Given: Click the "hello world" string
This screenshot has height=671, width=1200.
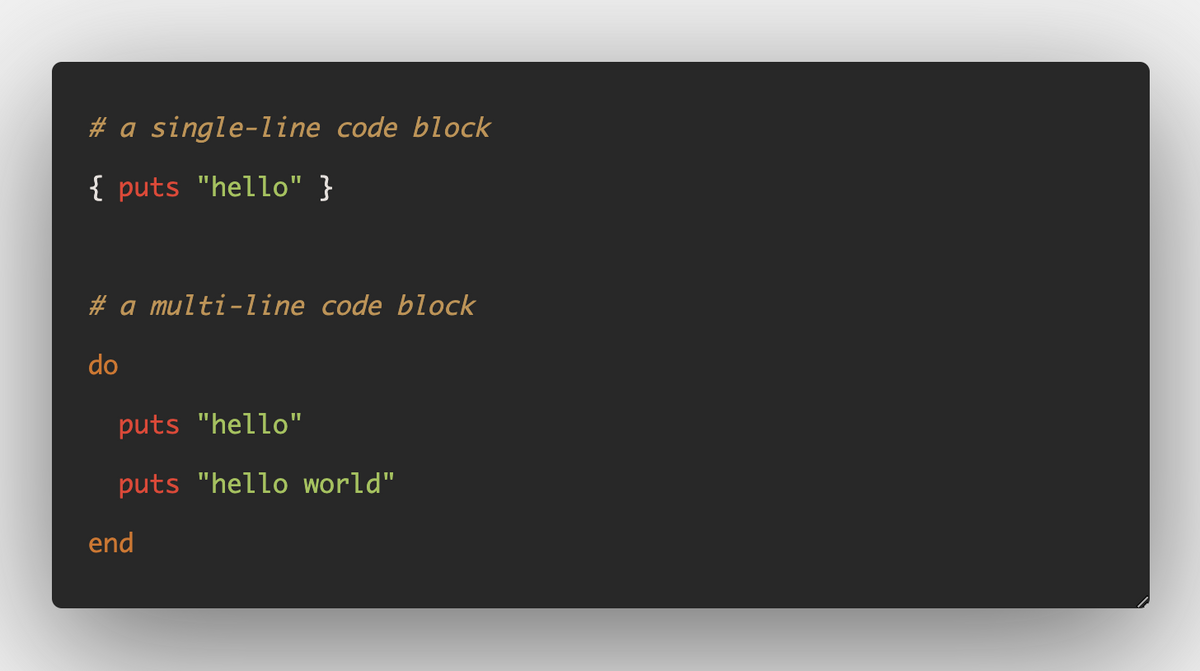Looking at the screenshot, I should pyautogui.click(x=296, y=483).
